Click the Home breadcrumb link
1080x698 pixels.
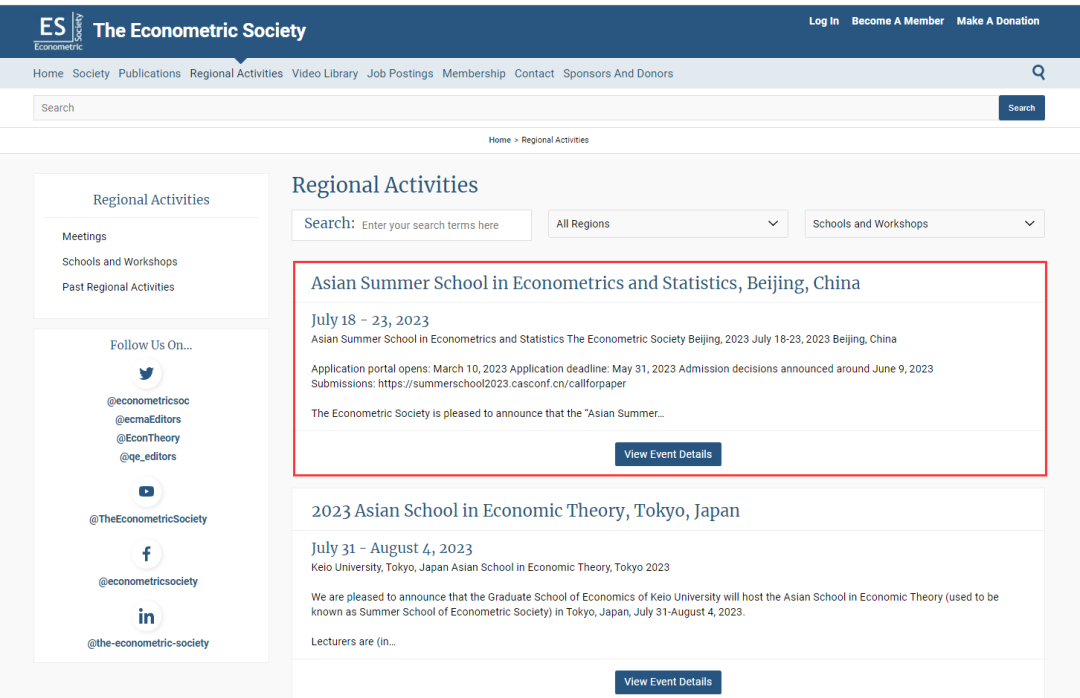pyautogui.click(x=499, y=140)
